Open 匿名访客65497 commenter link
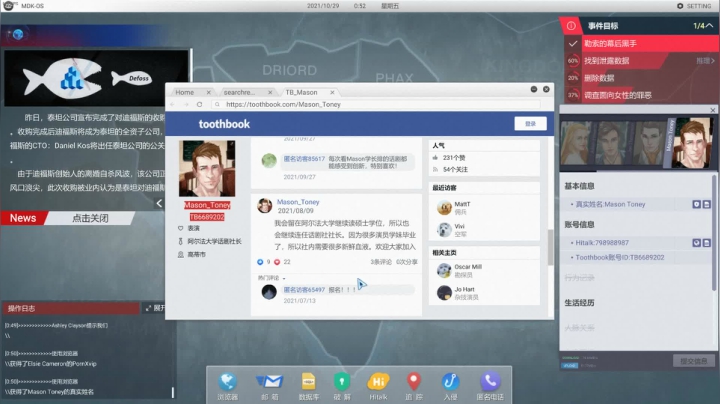Screen dimensions: 720x404 pyautogui.click(x=304, y=290)
